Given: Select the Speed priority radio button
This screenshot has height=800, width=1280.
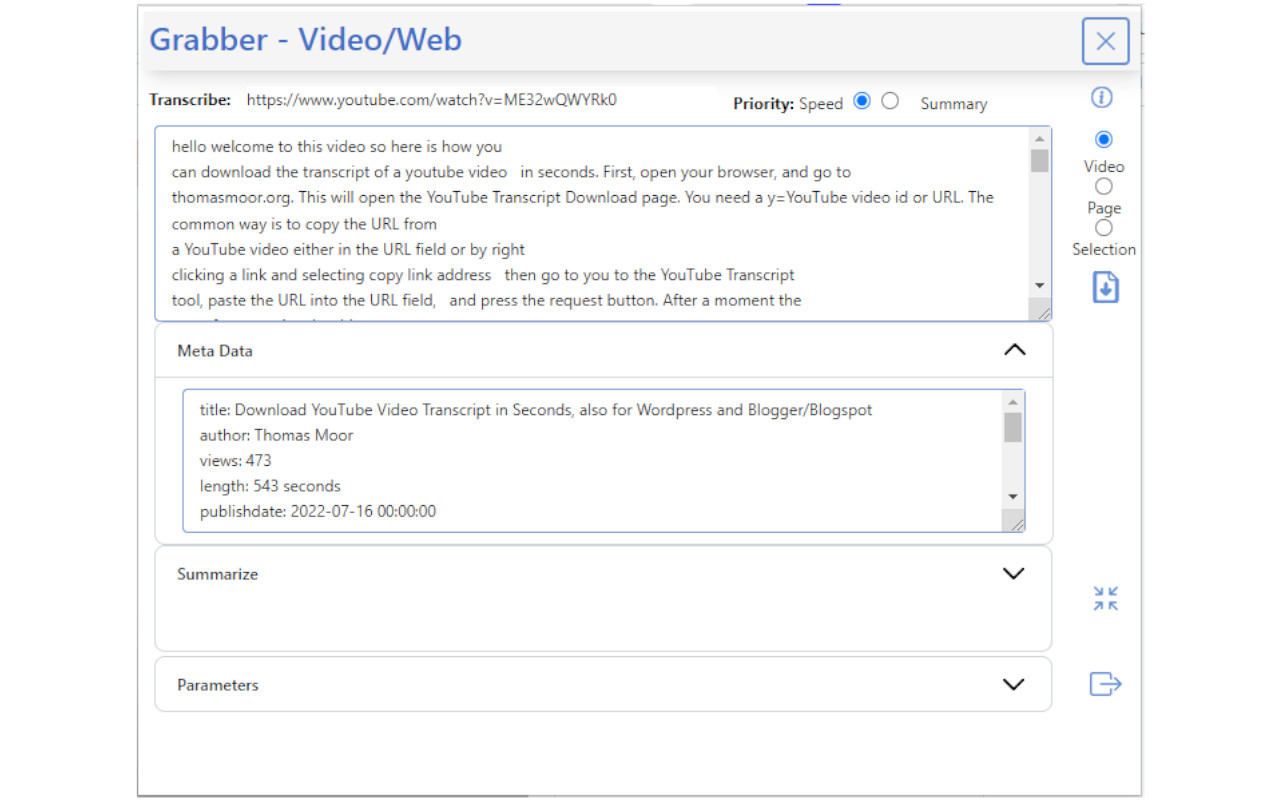Looking at the screenshot, I should (x=862, y=100).
